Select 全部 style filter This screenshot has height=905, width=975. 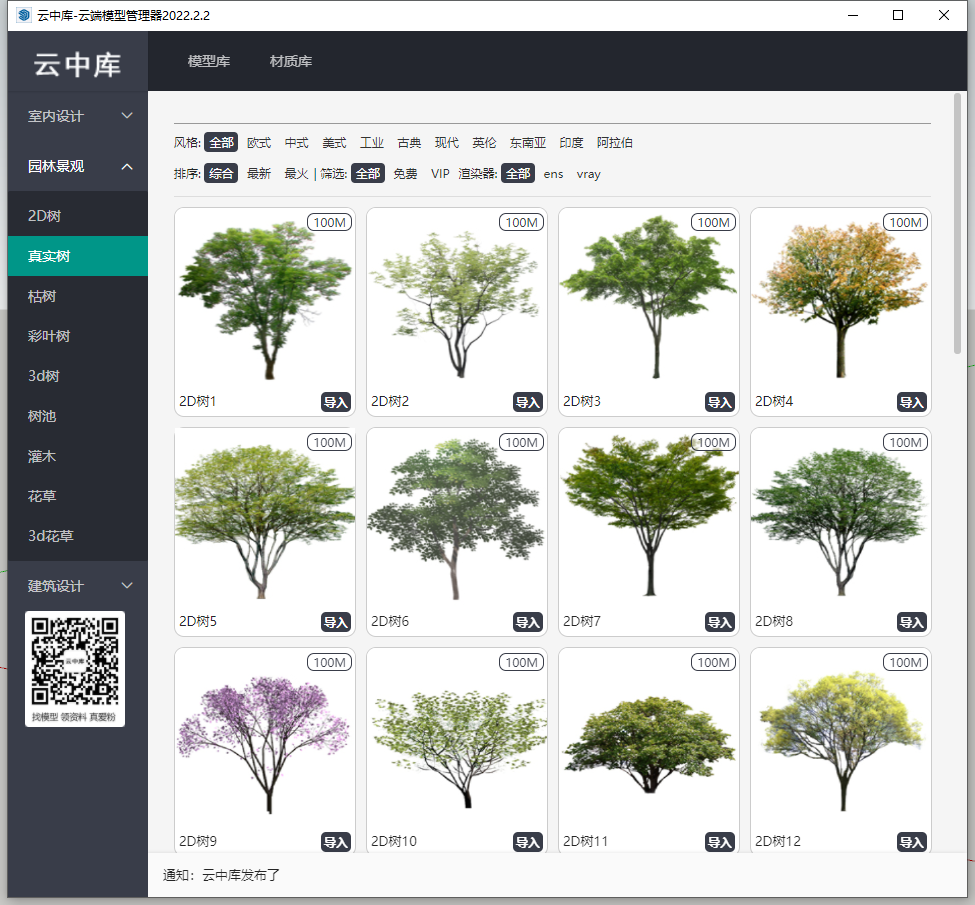[x=221, y=142]
